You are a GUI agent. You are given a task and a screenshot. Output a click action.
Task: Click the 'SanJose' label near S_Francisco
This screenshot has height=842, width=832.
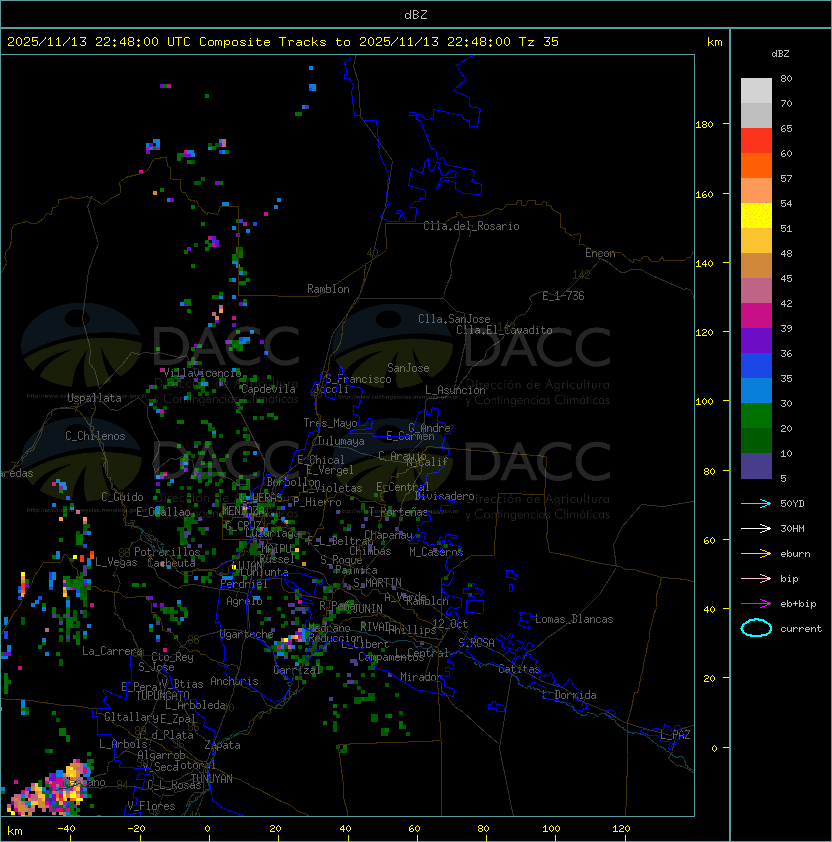[408, 368]
